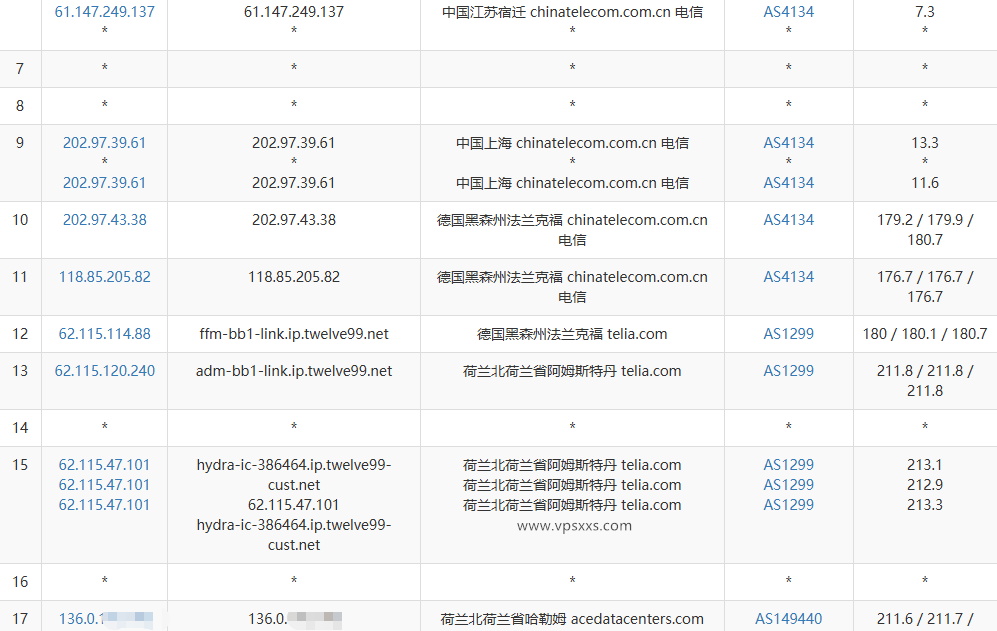Screen dimensions: 997x631
Task: Open the blue 202.97.43.38 link in hop 10
Action: point(104,219)
